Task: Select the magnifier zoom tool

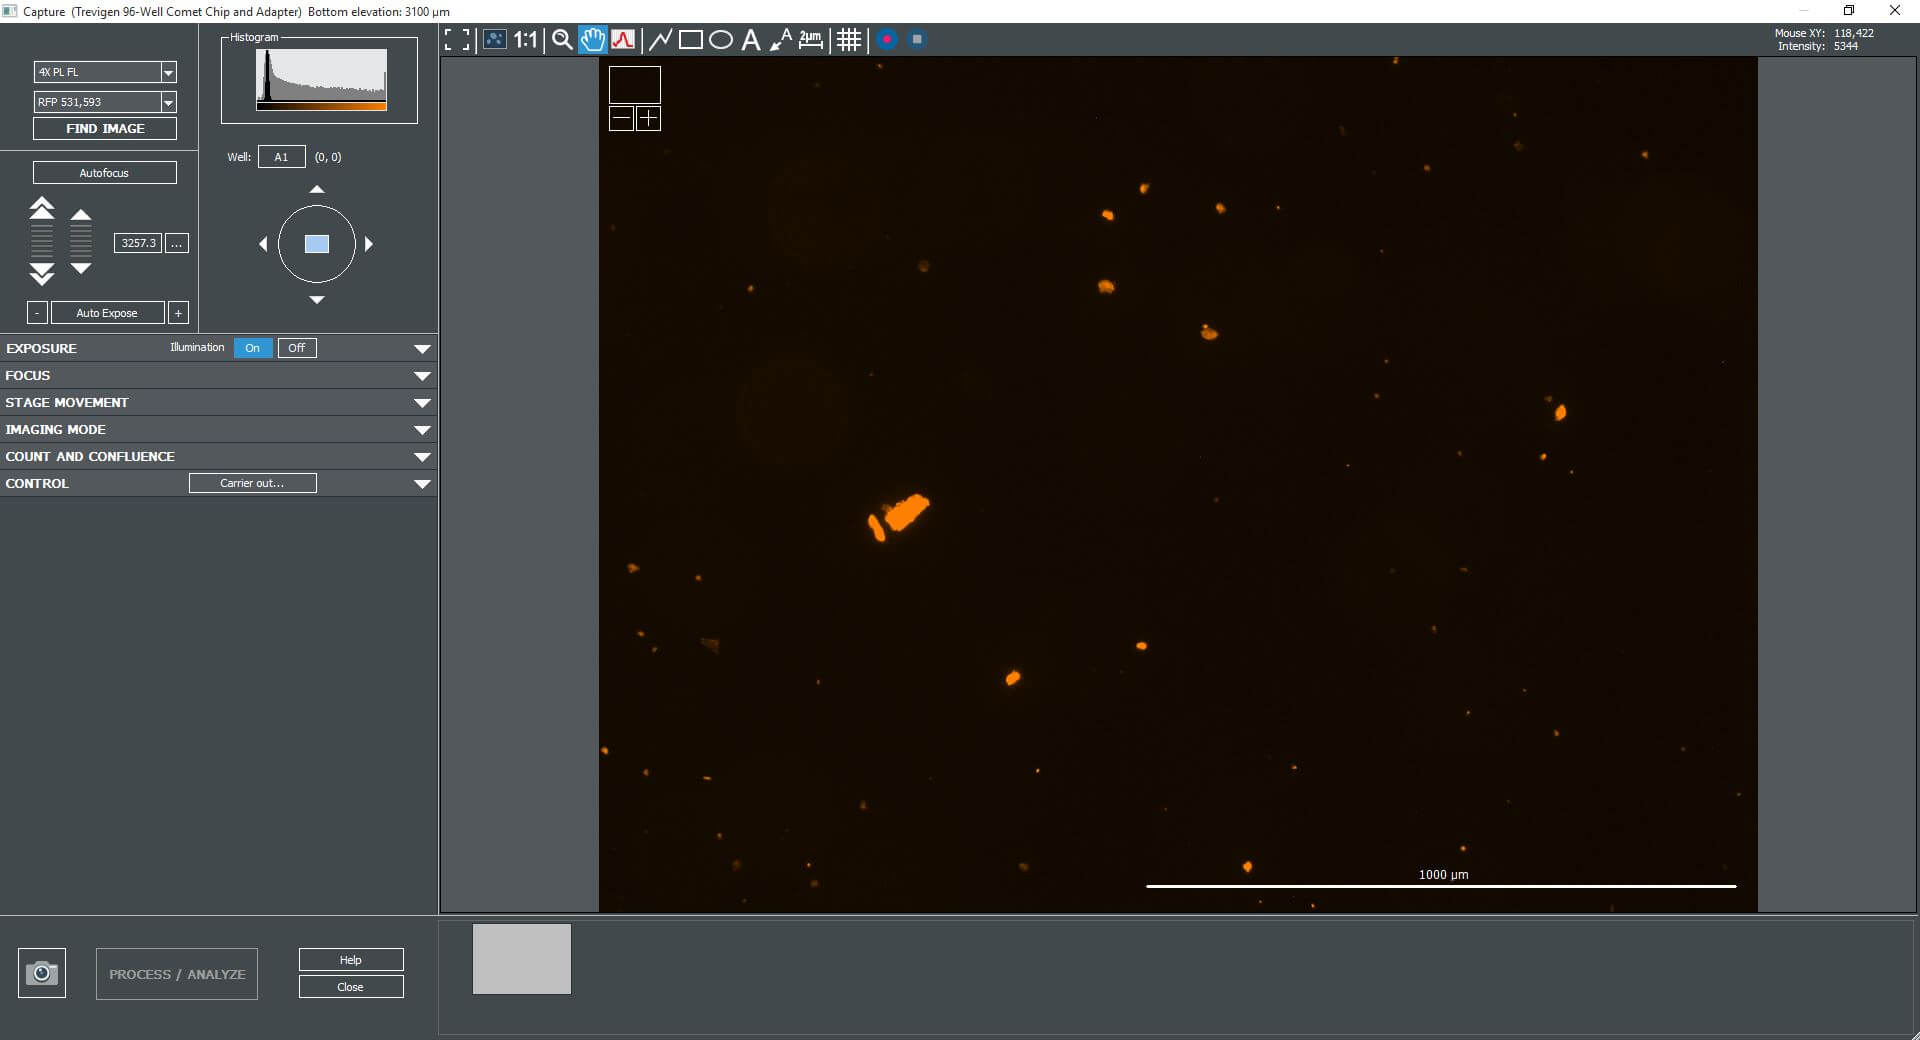Action: 562,40
